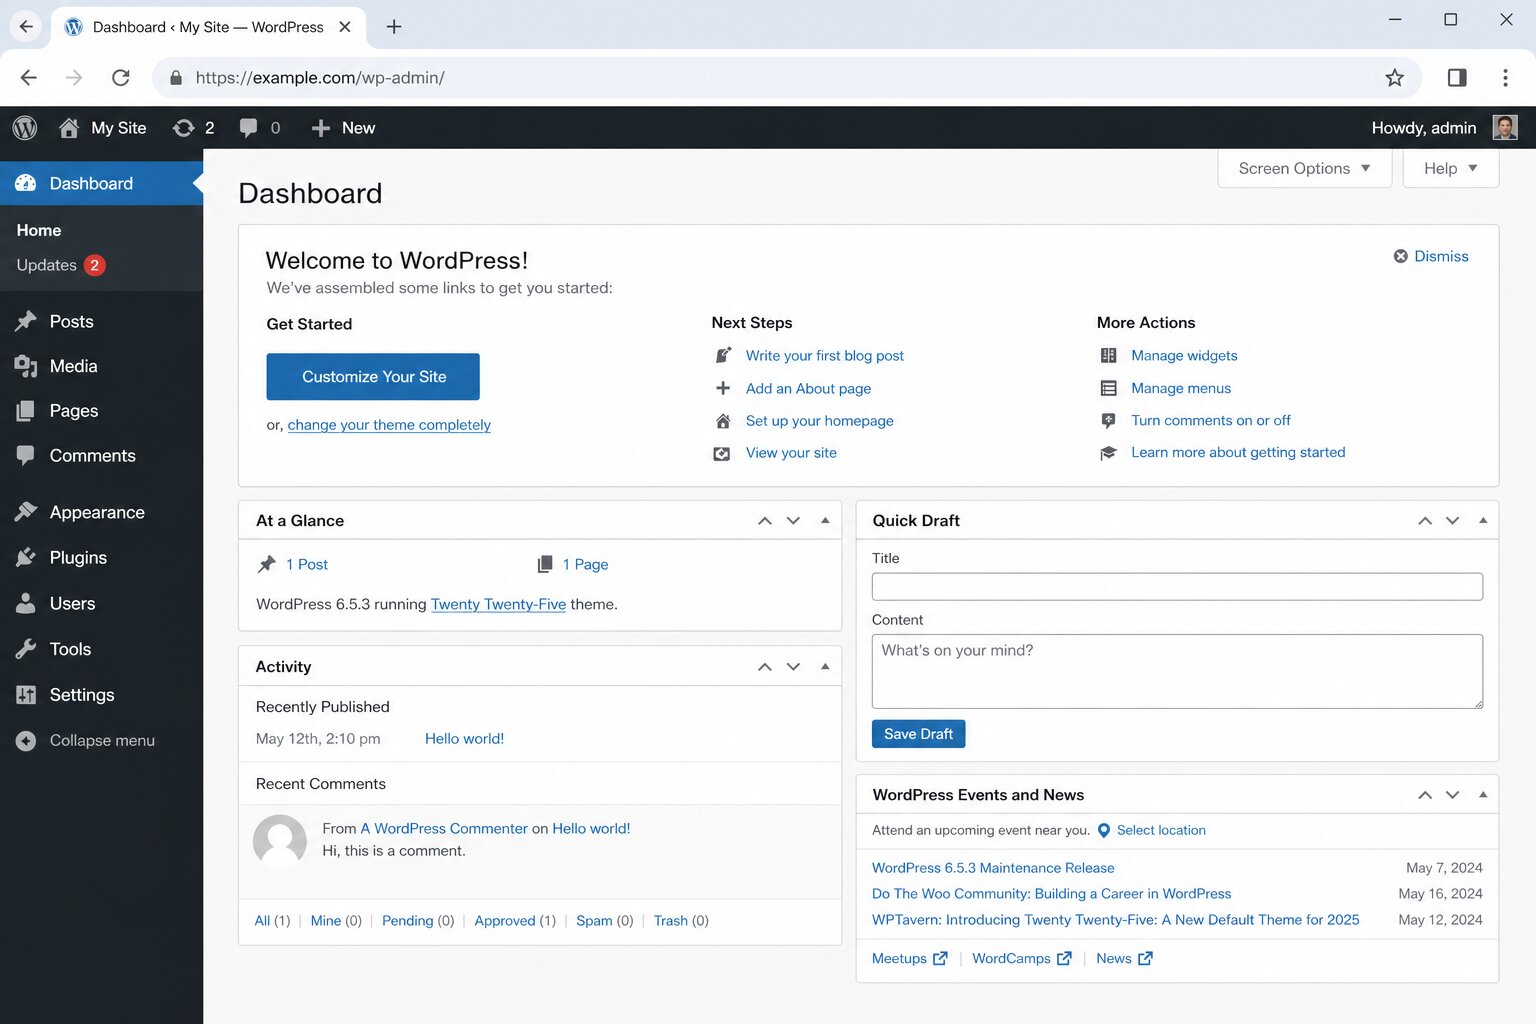Click the Save Draft button
Image resolution: width=1536 pixels, height=1024 pixels.
(x=918, y=734)
